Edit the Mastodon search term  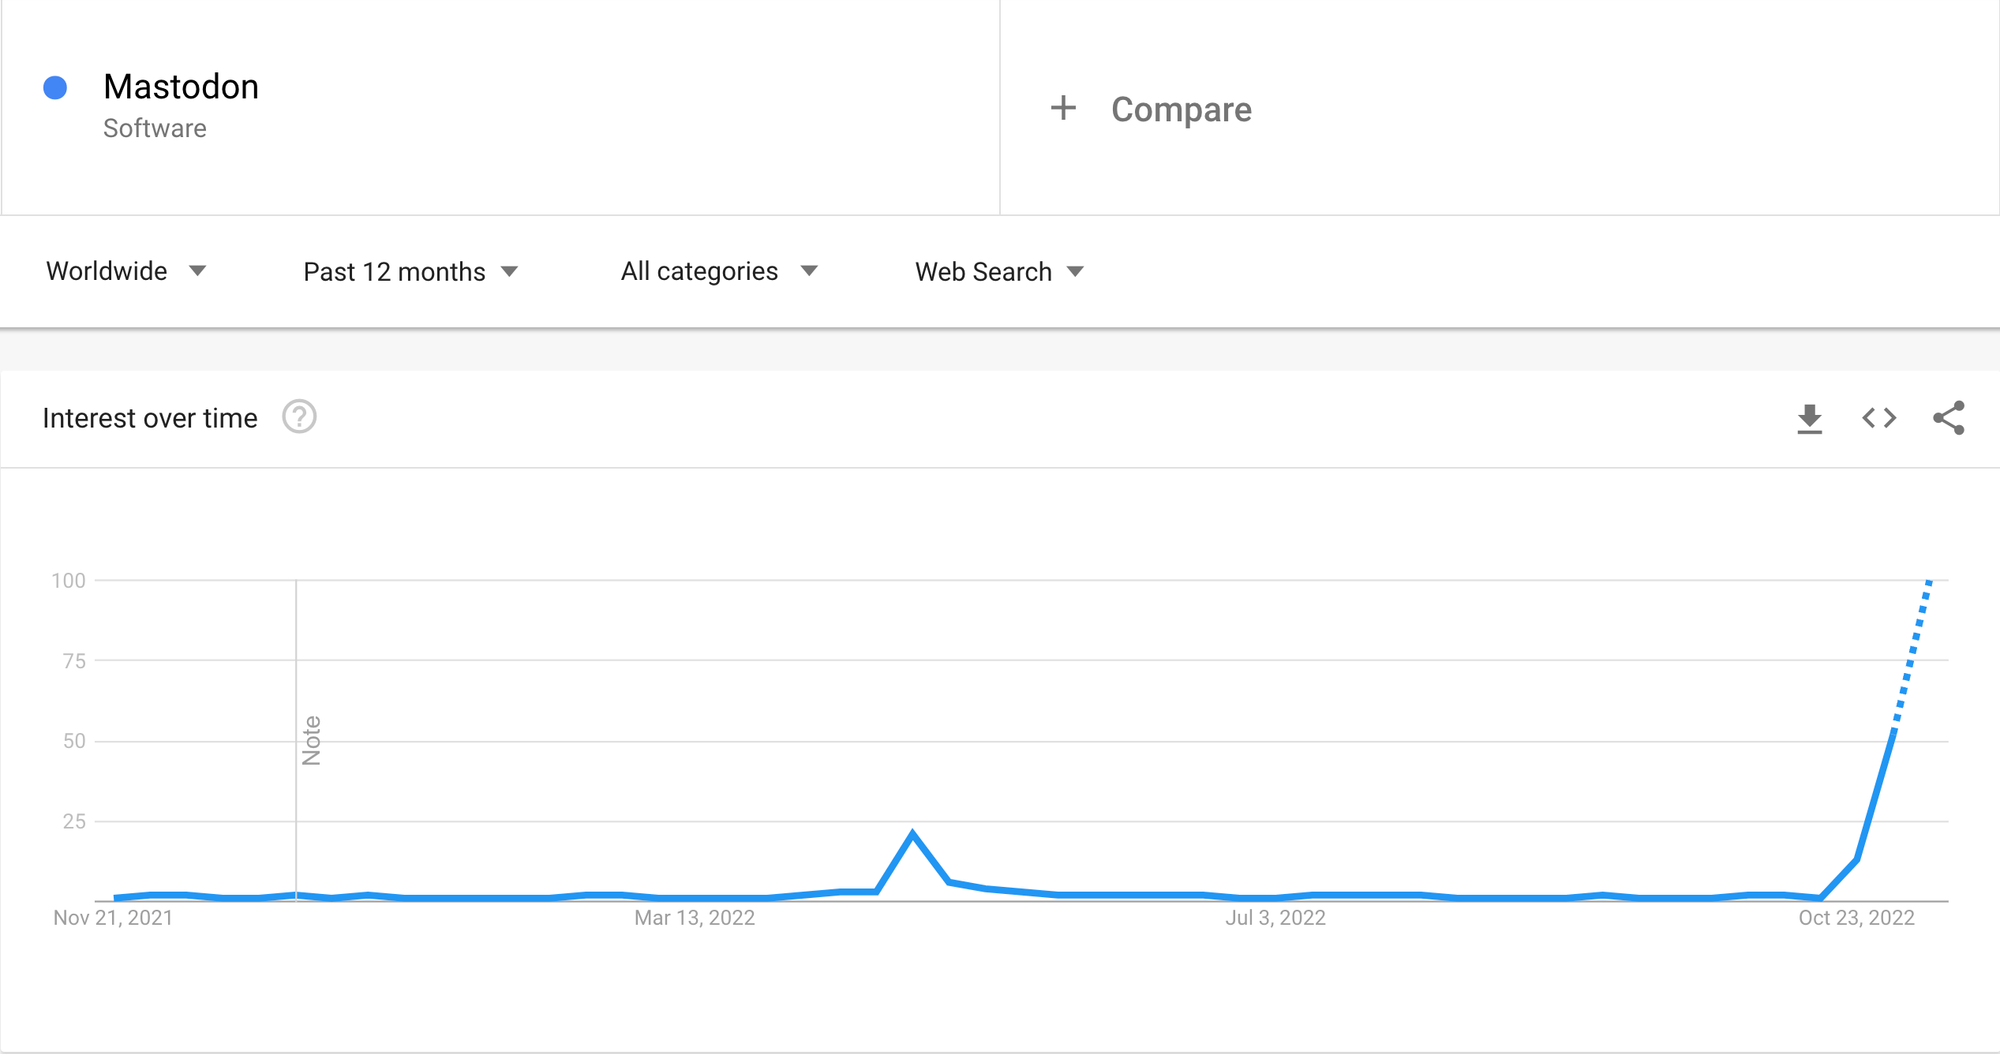181,87
